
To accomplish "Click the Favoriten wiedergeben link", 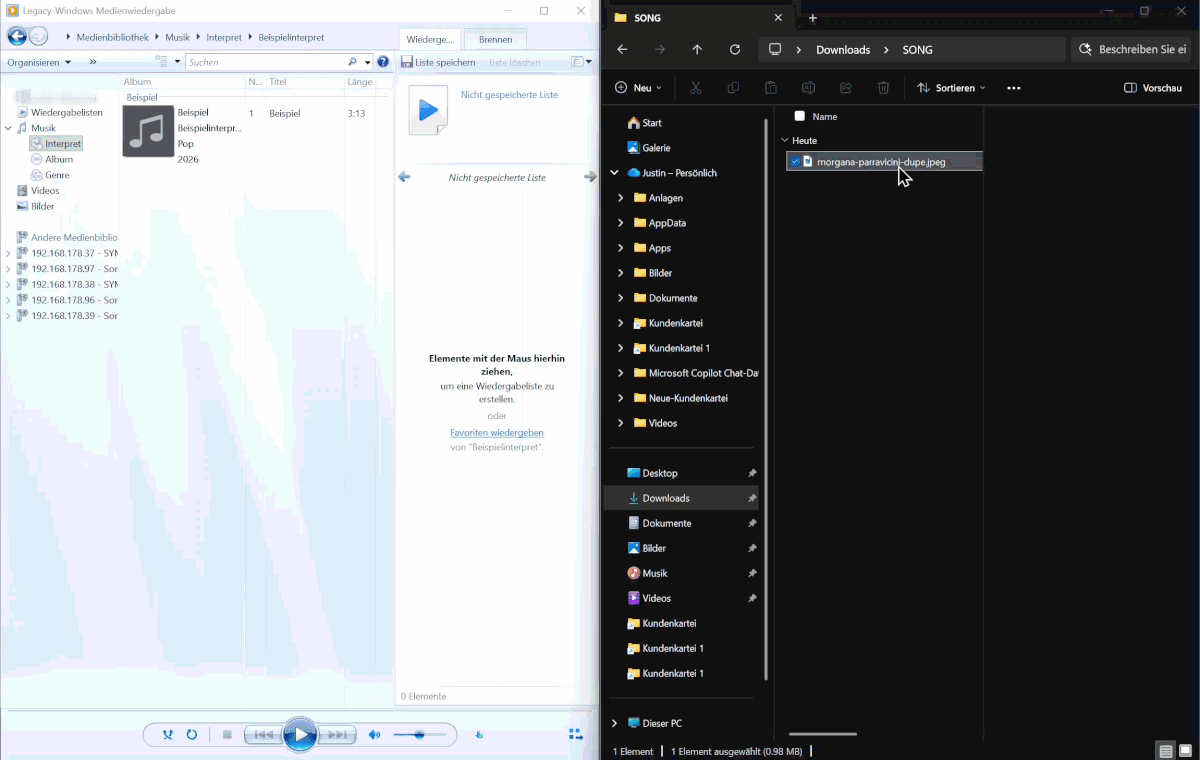I will coord(497,432).
